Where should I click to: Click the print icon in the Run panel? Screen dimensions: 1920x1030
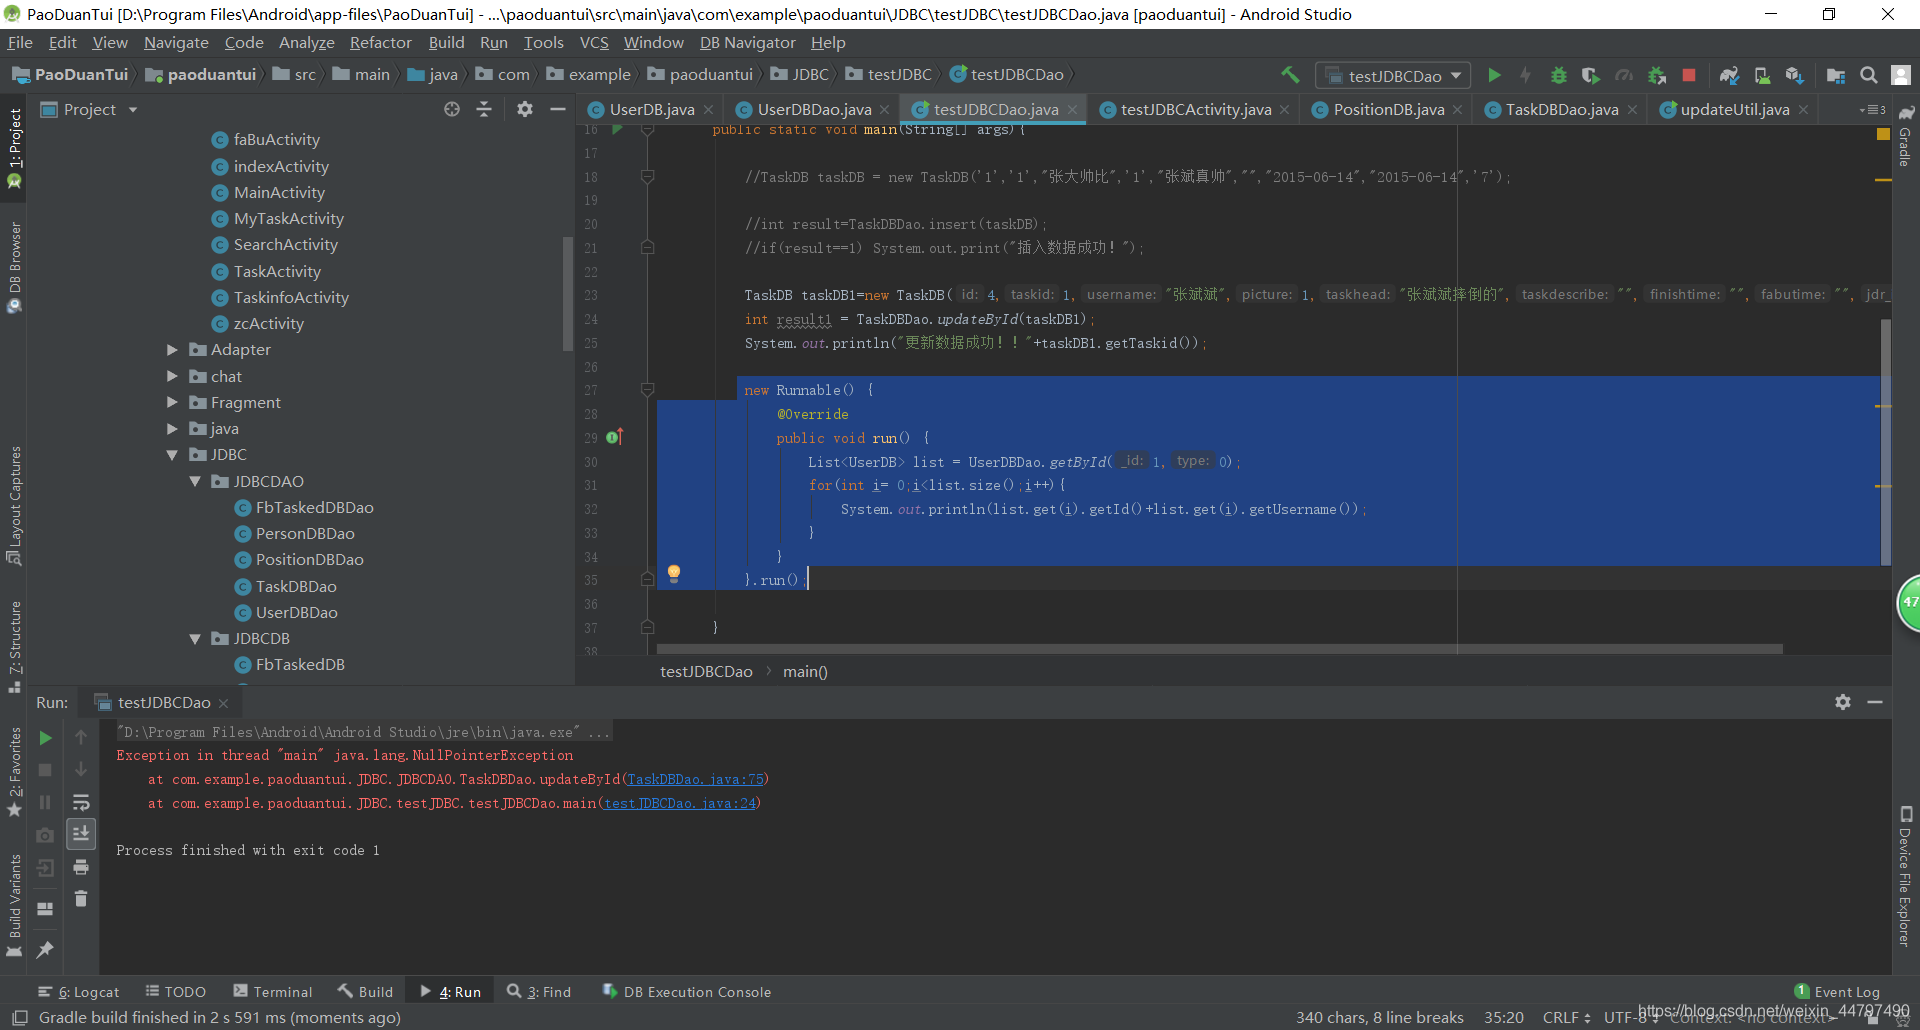(81, 867)
